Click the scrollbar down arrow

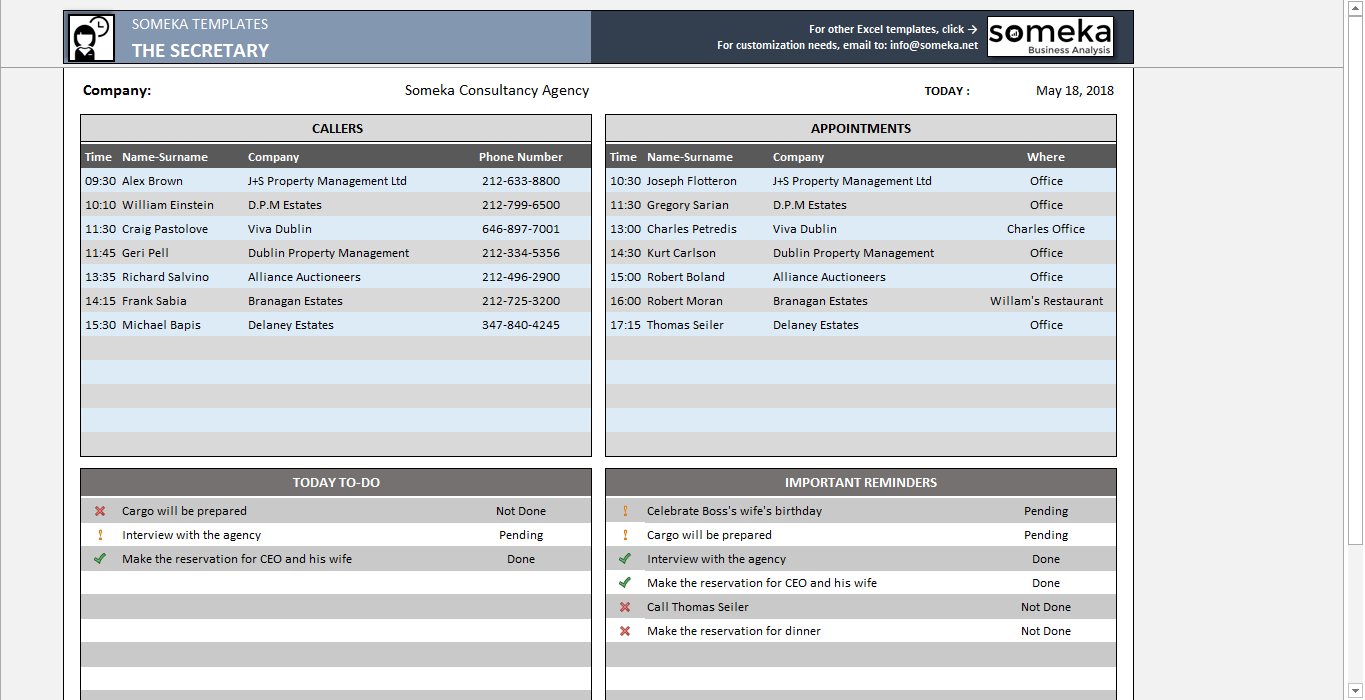coord(1357,689)
